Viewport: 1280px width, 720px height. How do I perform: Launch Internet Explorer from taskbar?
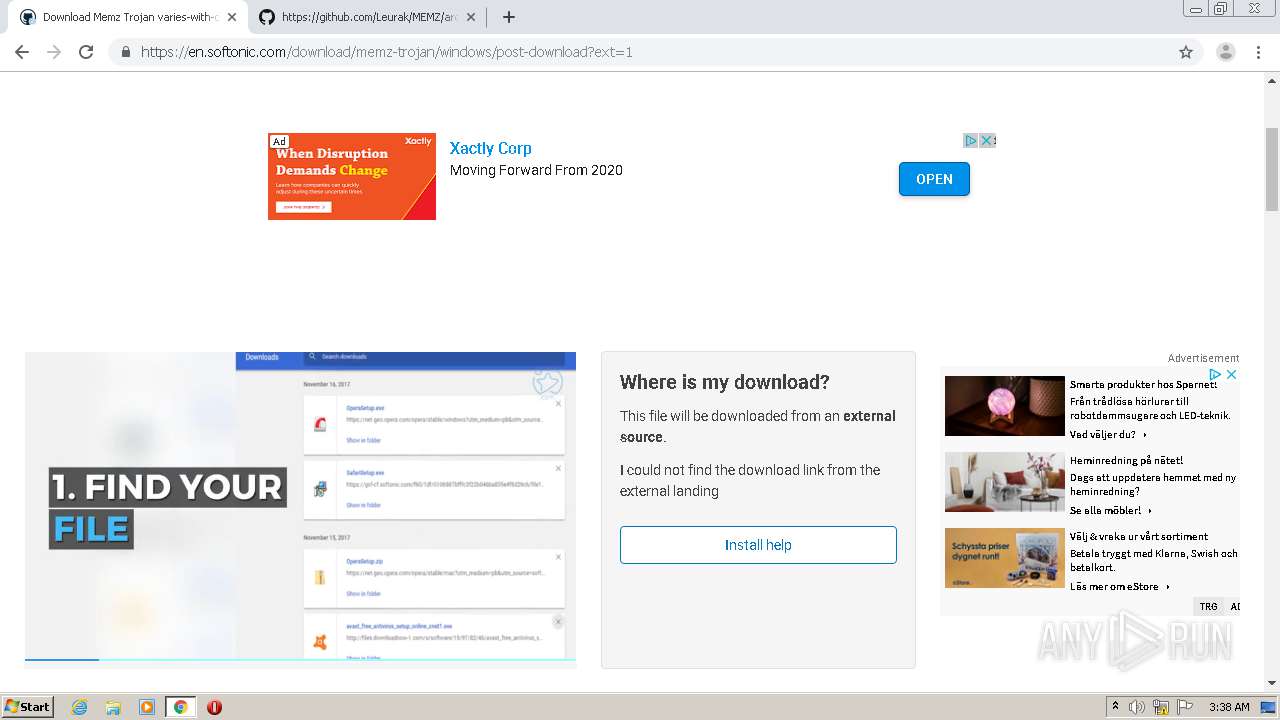click(79, 707)
